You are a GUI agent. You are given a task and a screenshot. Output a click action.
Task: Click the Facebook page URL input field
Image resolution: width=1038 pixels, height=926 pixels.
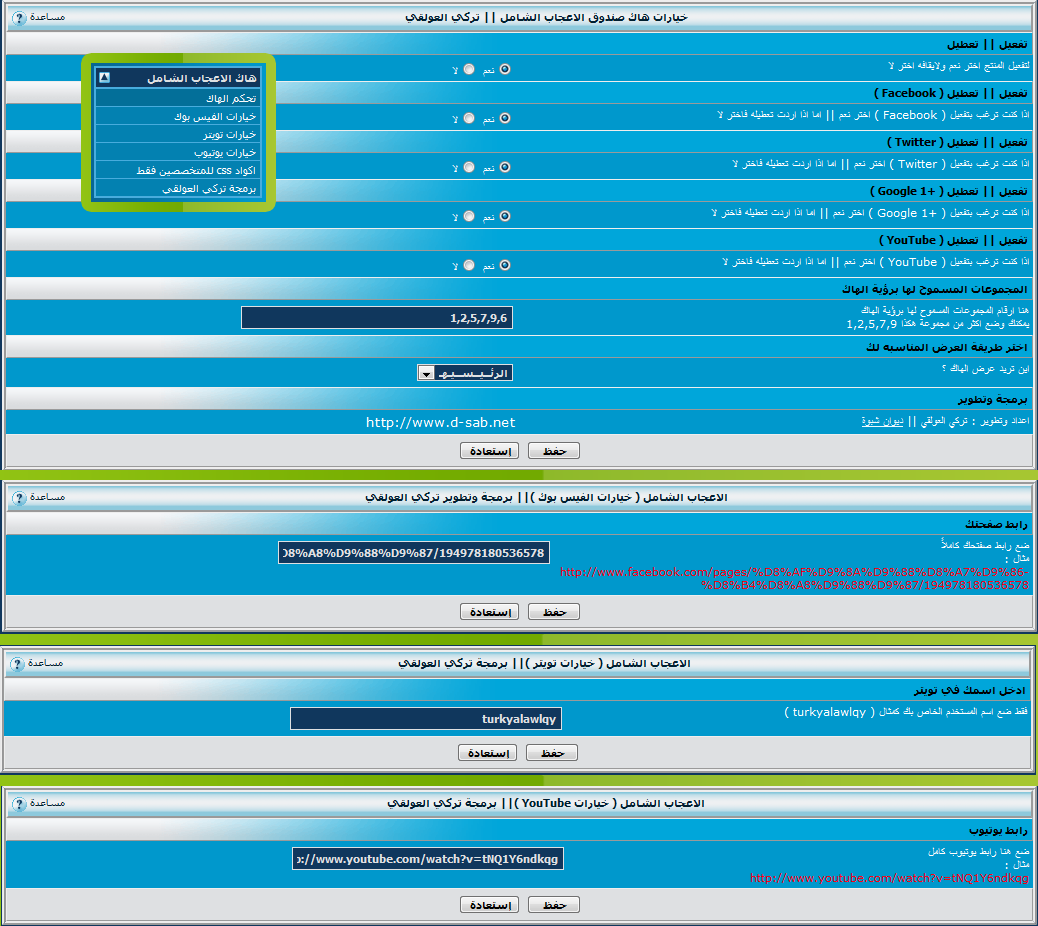pyautogui.click(x=414, y=553)
